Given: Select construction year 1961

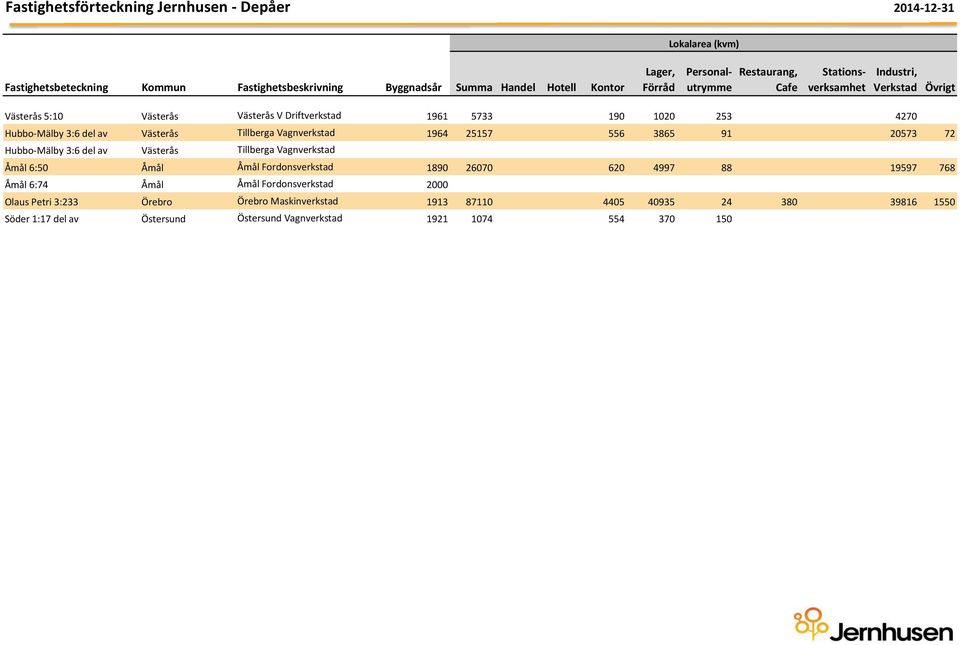Looking at the screenshot, I should click(x=437, y=116).
